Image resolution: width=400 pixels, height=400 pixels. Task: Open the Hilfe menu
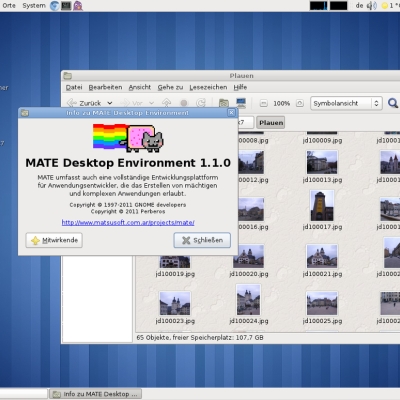click(x=240, y=87)
